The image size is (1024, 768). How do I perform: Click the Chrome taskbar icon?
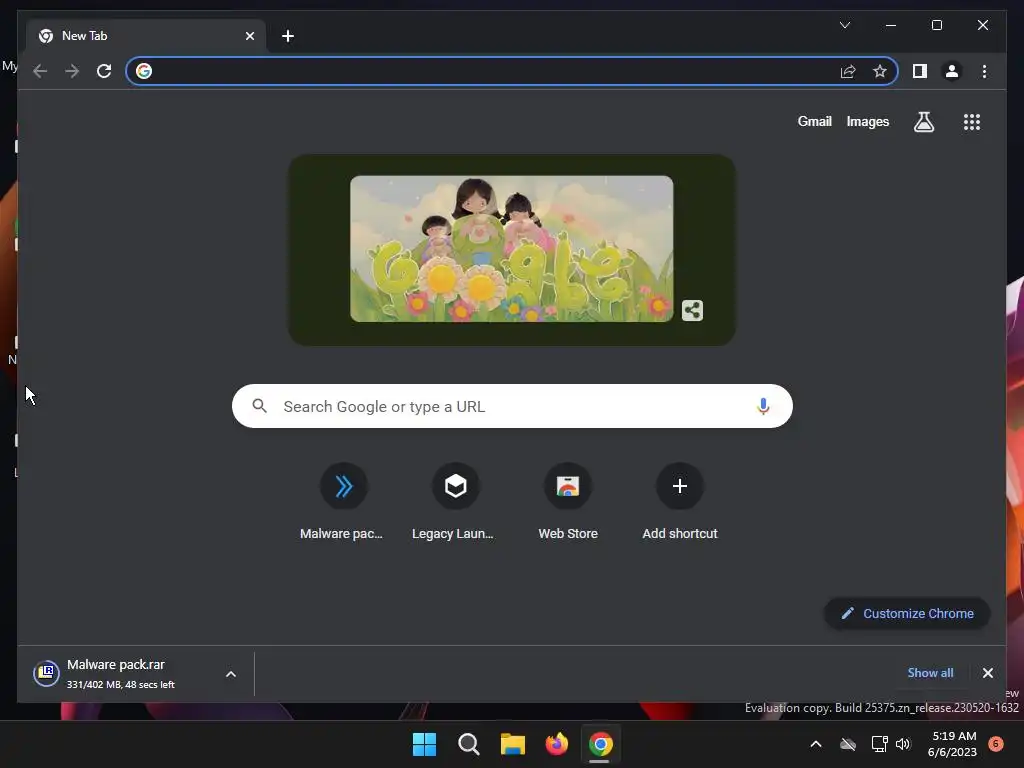(600, 744)
